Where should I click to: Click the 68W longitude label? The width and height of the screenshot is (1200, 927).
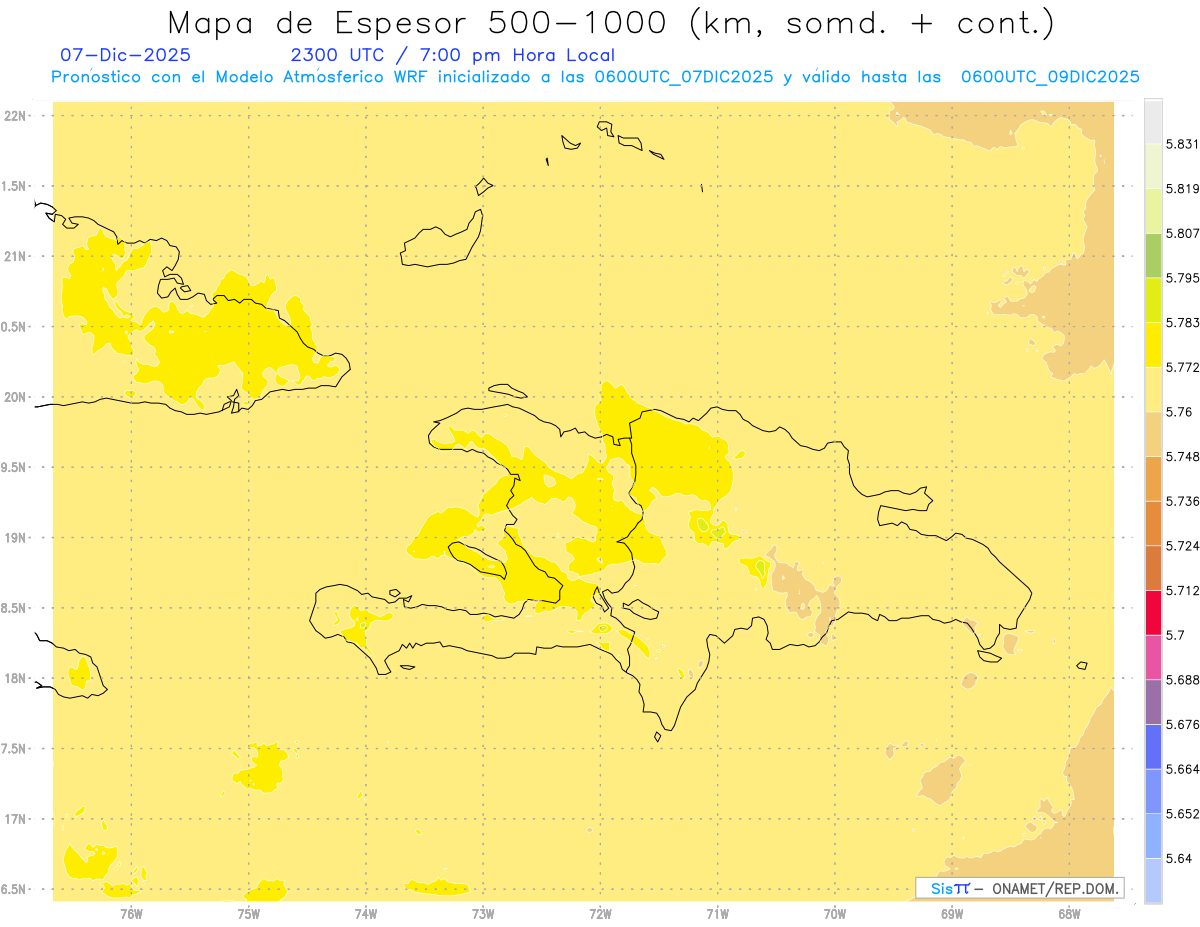(x=1069, y=913)
